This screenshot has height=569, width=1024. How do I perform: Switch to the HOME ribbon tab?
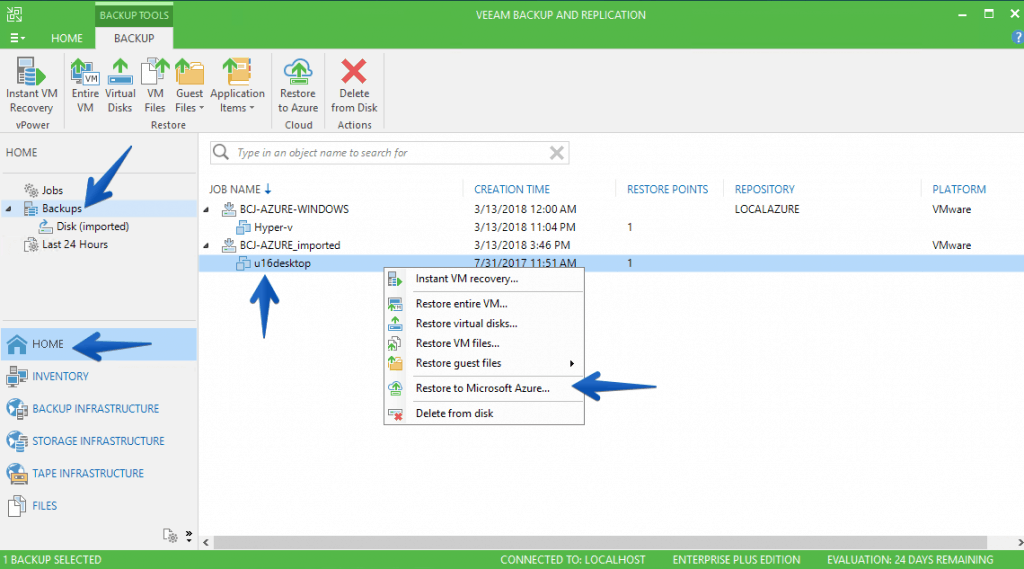point(67,38)
